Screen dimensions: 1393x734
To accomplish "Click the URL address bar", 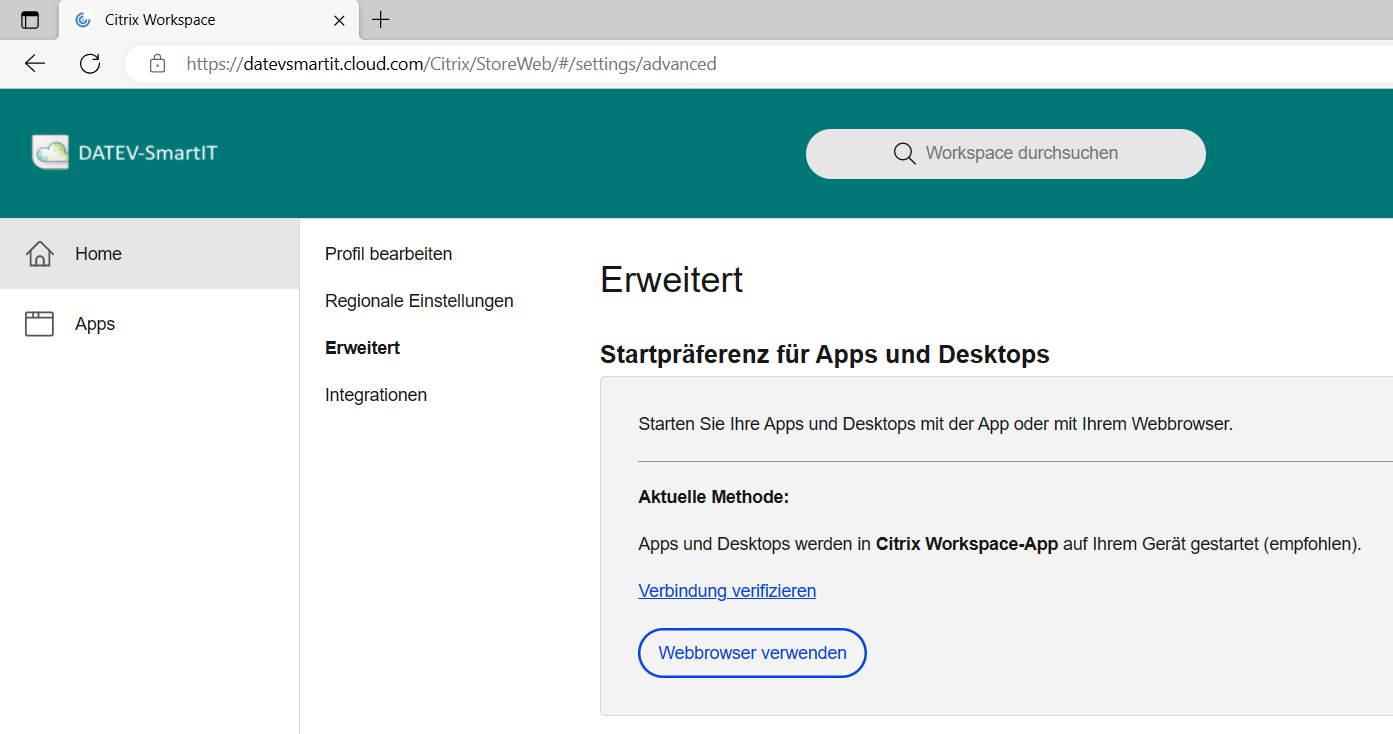I will [x=600, y=64].
